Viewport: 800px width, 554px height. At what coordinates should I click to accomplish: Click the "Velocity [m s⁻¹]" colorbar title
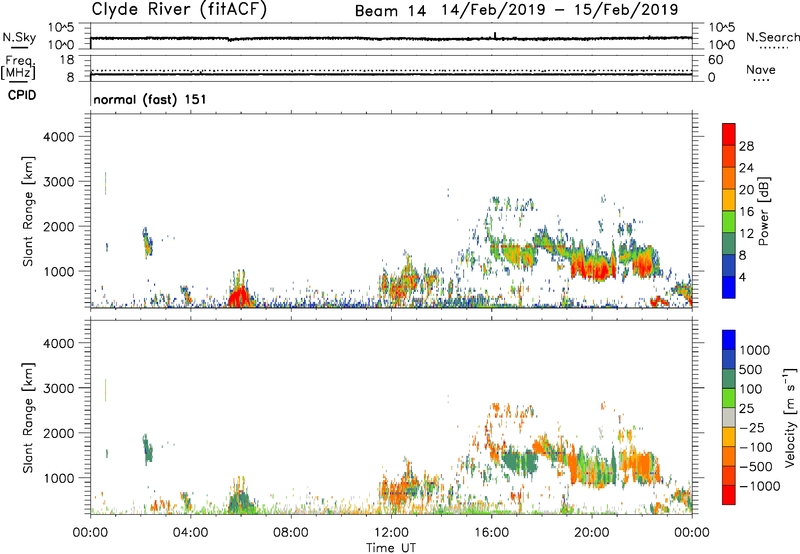click(x=790, y=417)
